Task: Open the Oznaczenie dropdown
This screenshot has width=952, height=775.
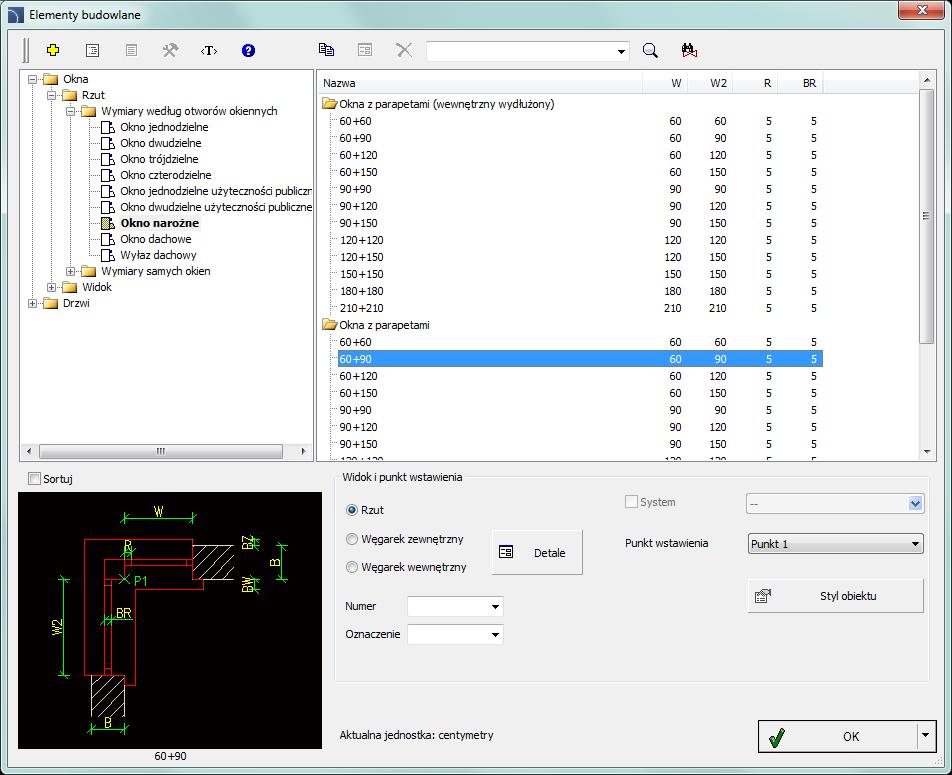Action: (x=495, y=635)
